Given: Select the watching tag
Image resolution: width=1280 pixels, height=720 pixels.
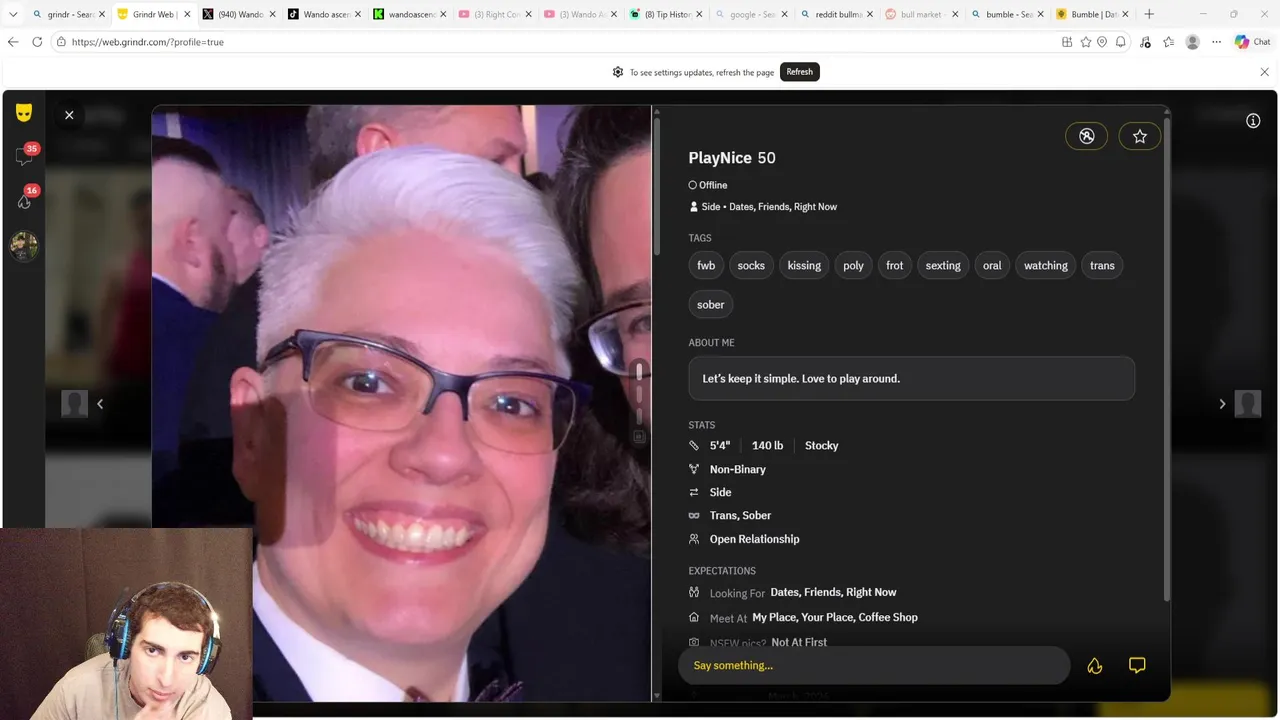Looking at the screenshot, I should coord(1046,265).
